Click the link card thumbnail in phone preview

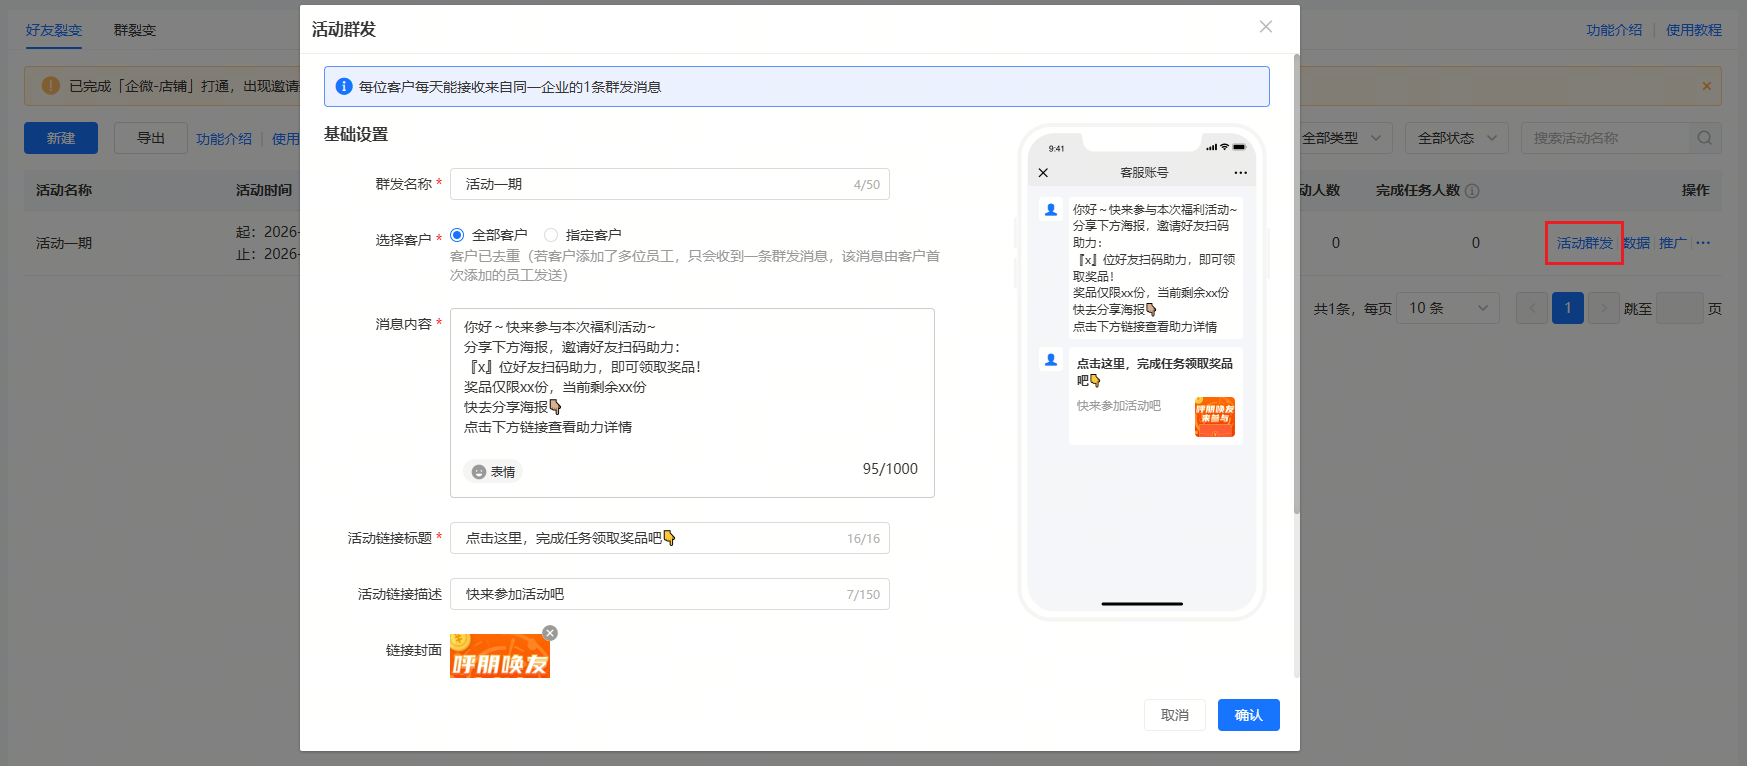point(1215,417)
